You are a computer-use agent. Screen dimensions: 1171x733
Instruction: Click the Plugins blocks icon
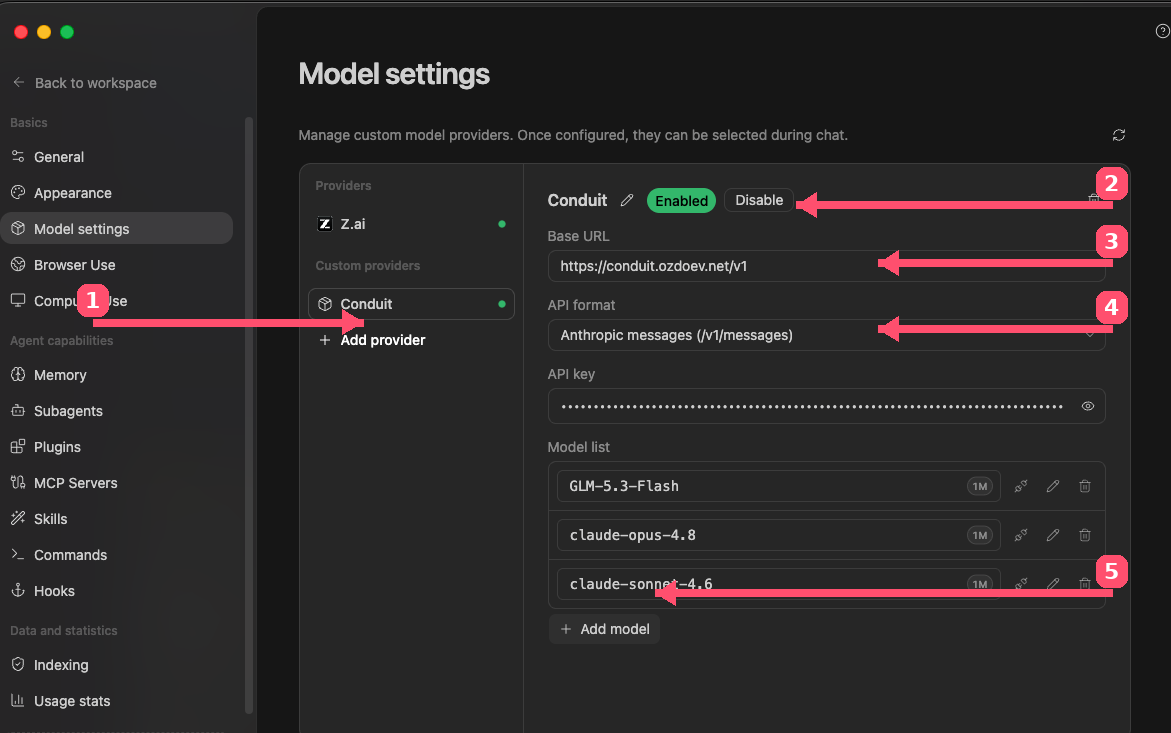click(x=18, y=446)
